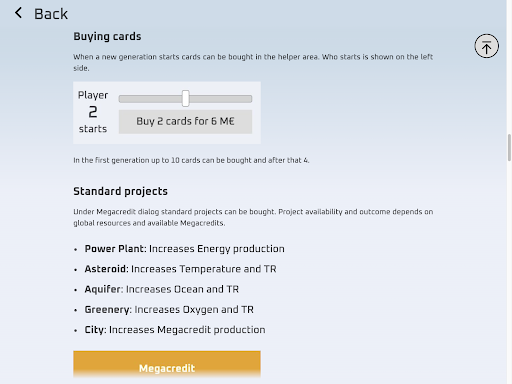Select the City list item
The image size is (512, 384).
[x=175, y=330]
